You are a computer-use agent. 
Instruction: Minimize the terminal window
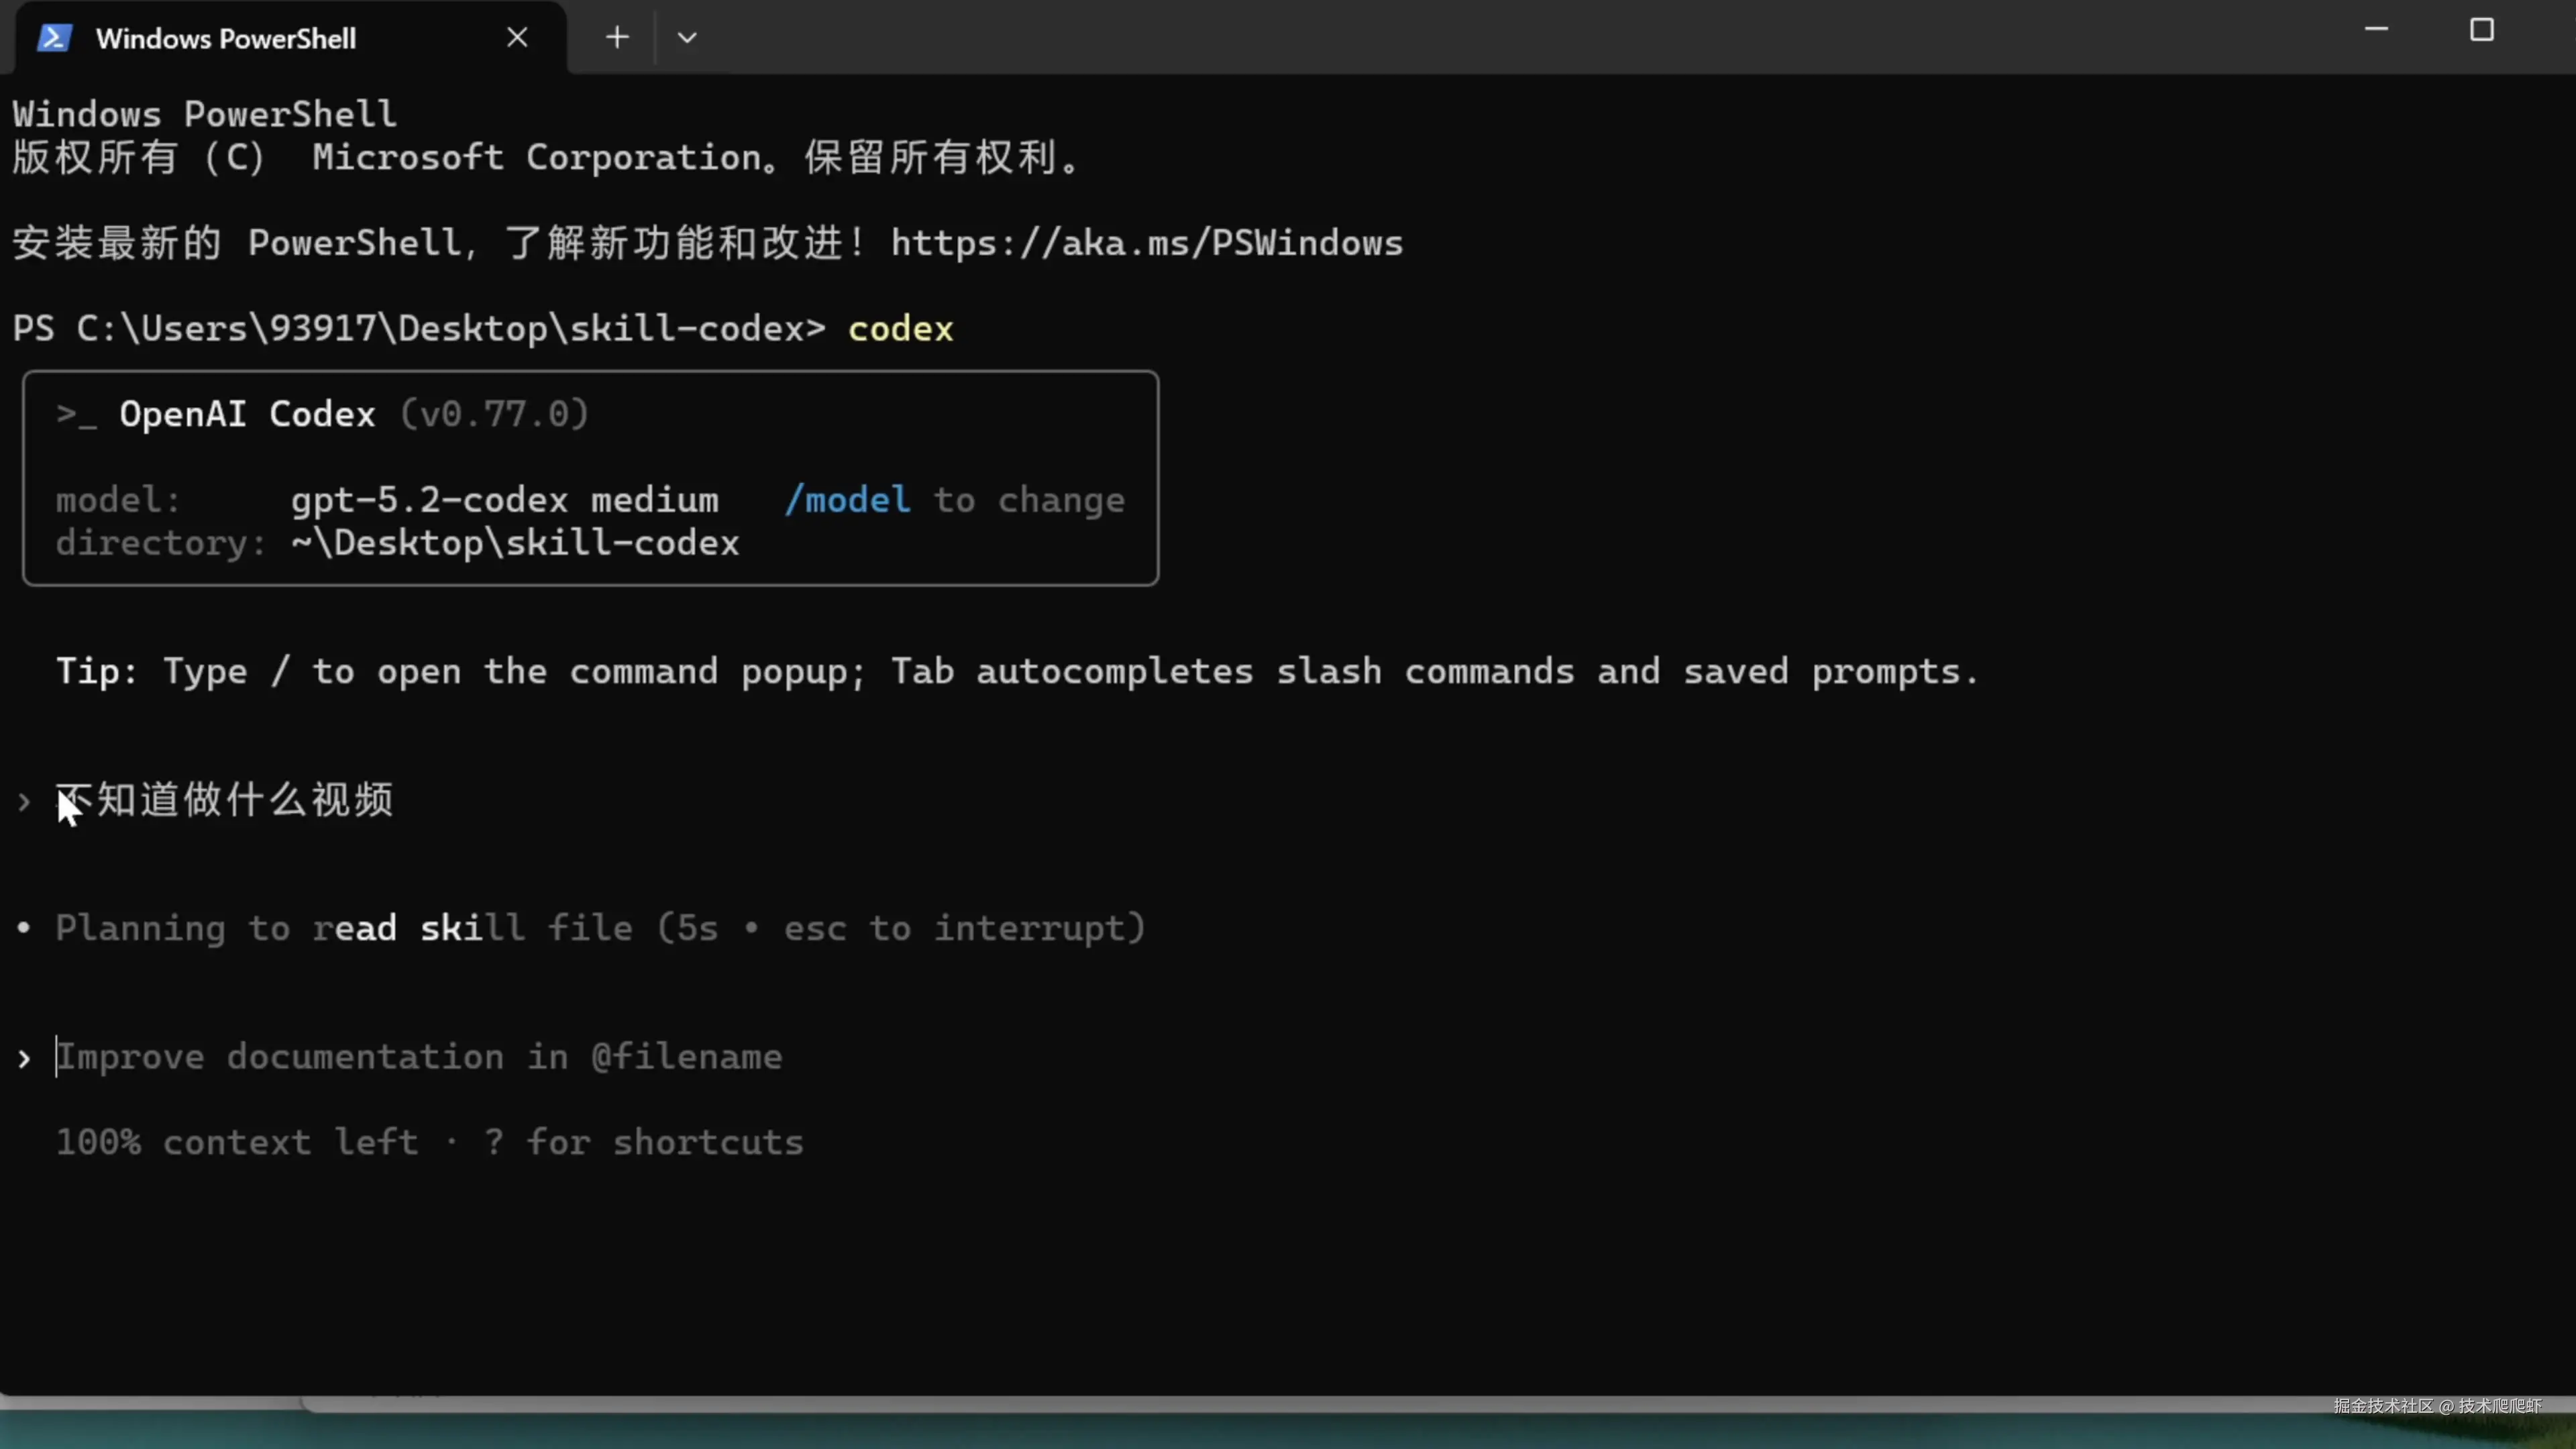2376,30
